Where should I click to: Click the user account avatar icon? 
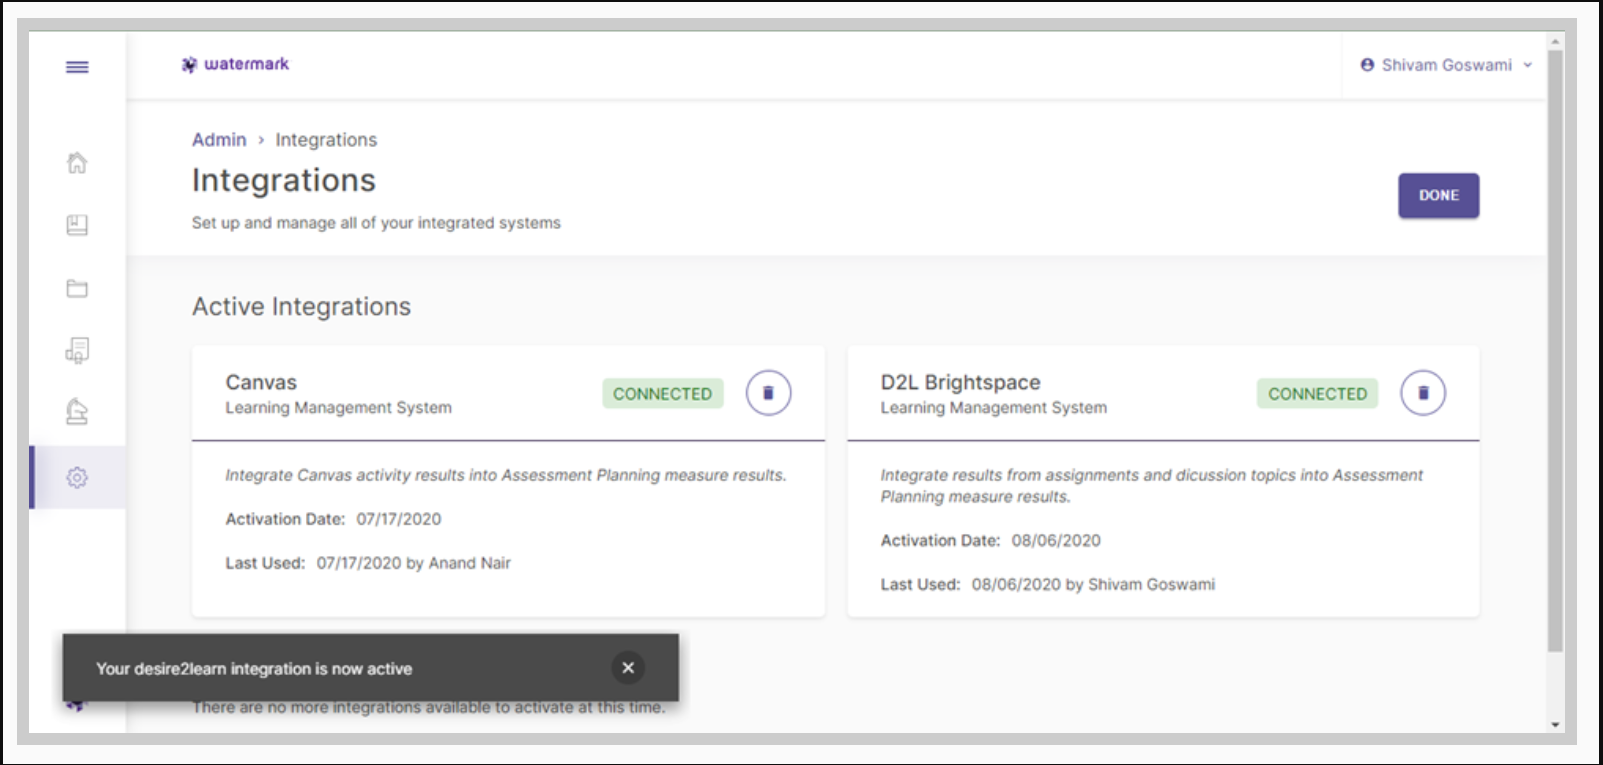coord(1367,65)
